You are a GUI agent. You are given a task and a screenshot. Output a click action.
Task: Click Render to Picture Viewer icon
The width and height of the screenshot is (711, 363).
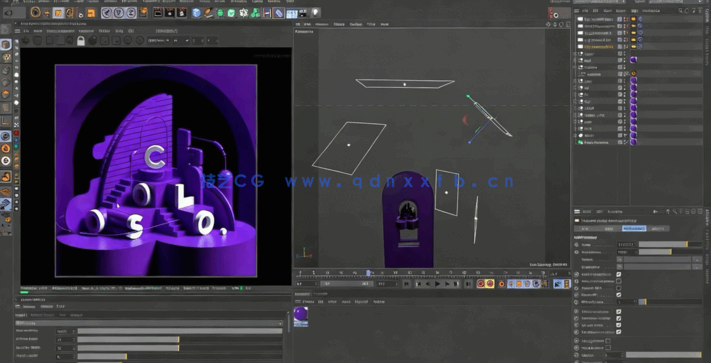tap(170, 13)
